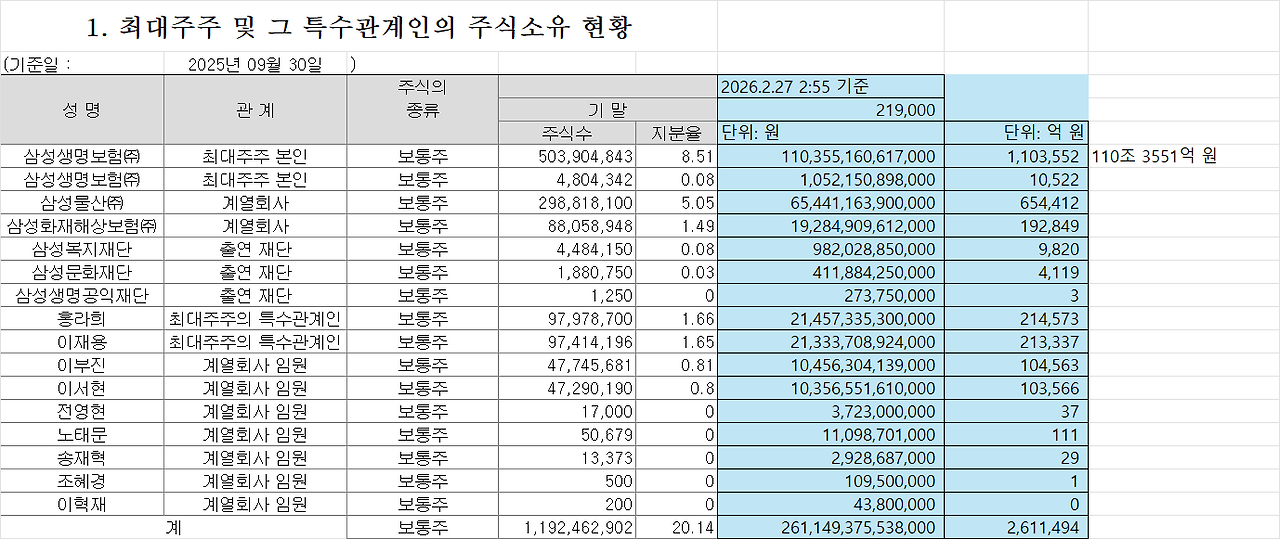Select the '지분율' sub-header cell

[x=676, y=133]
